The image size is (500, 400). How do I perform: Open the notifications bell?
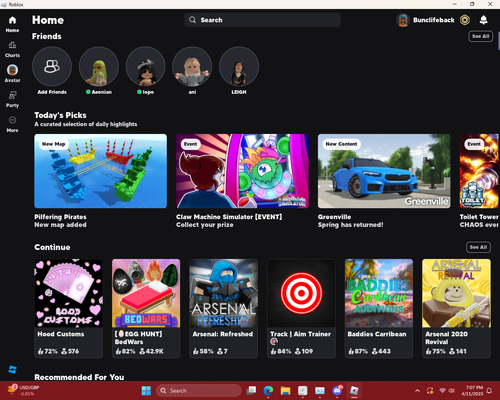click(483, 20)
